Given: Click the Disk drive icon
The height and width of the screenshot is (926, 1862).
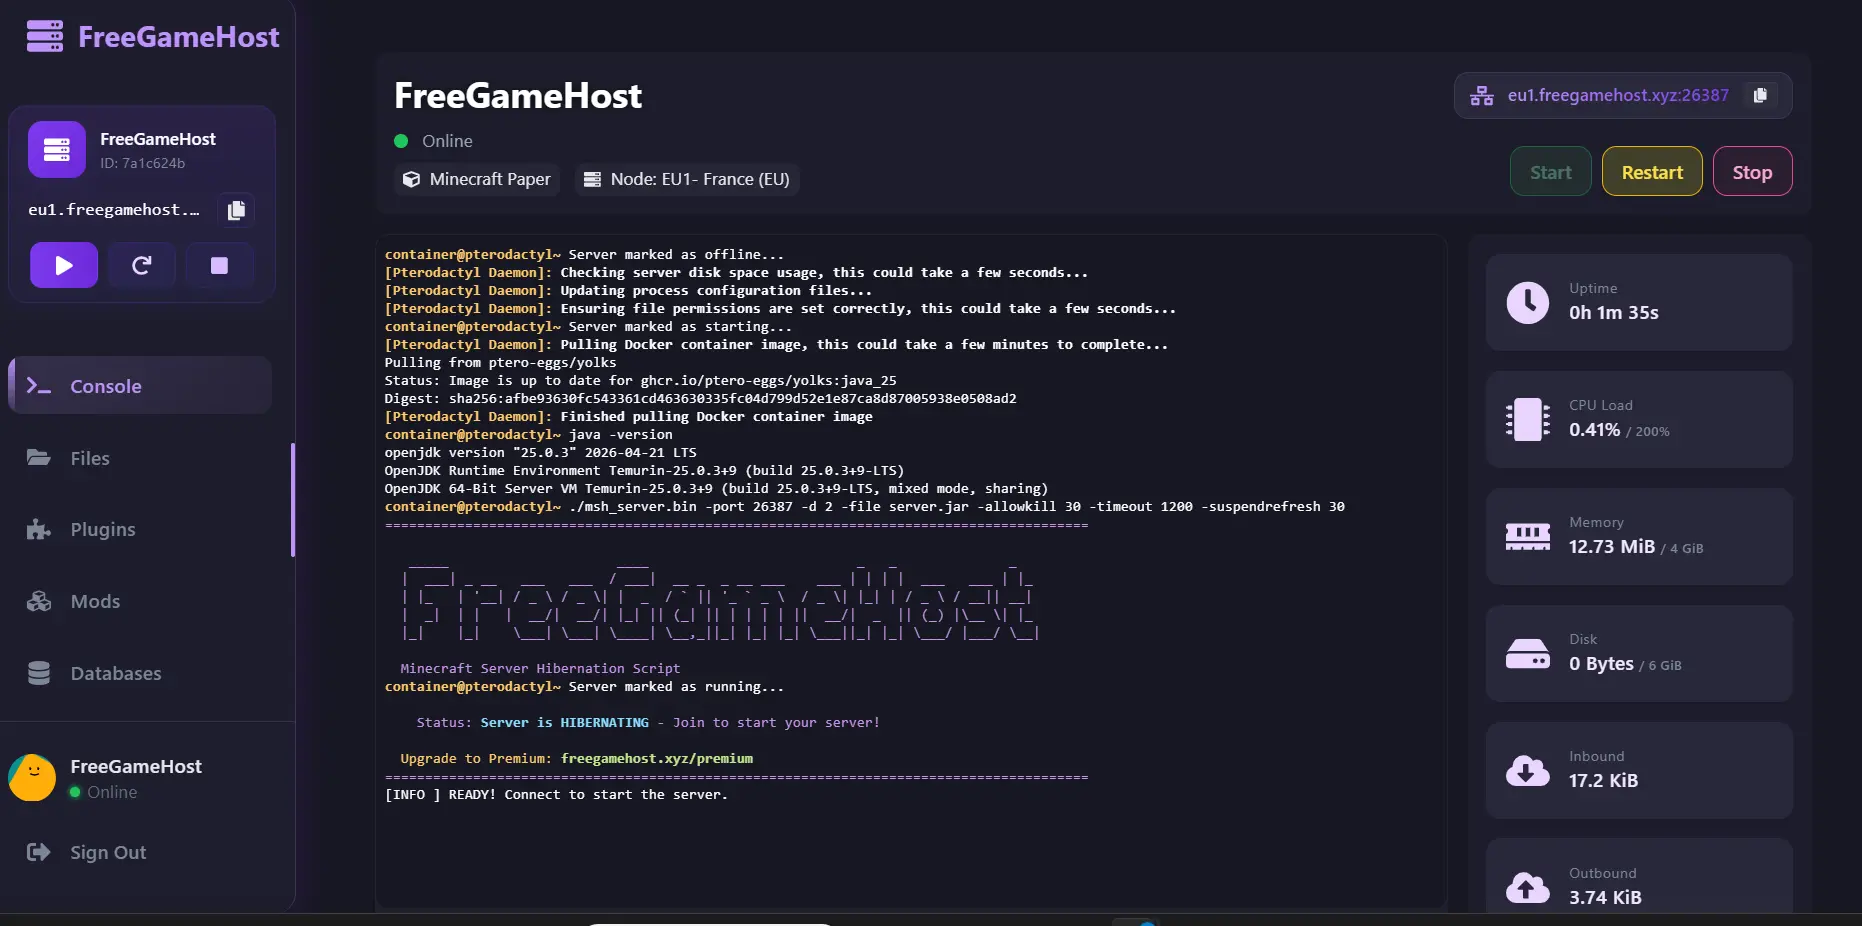Looking at the screenshot, I should (1528, 654).
